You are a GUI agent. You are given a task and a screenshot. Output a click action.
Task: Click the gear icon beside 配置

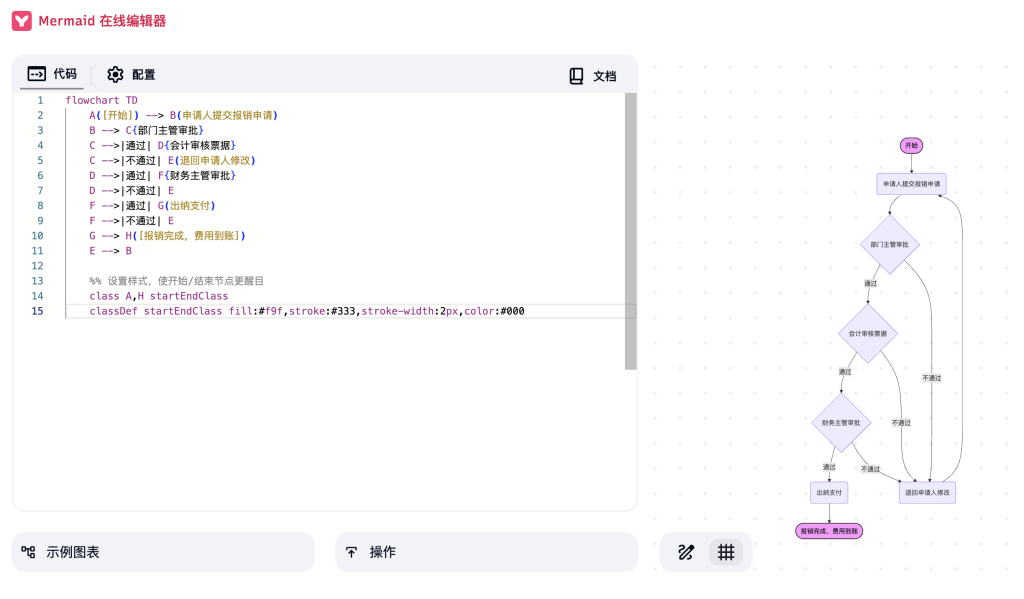115,75
